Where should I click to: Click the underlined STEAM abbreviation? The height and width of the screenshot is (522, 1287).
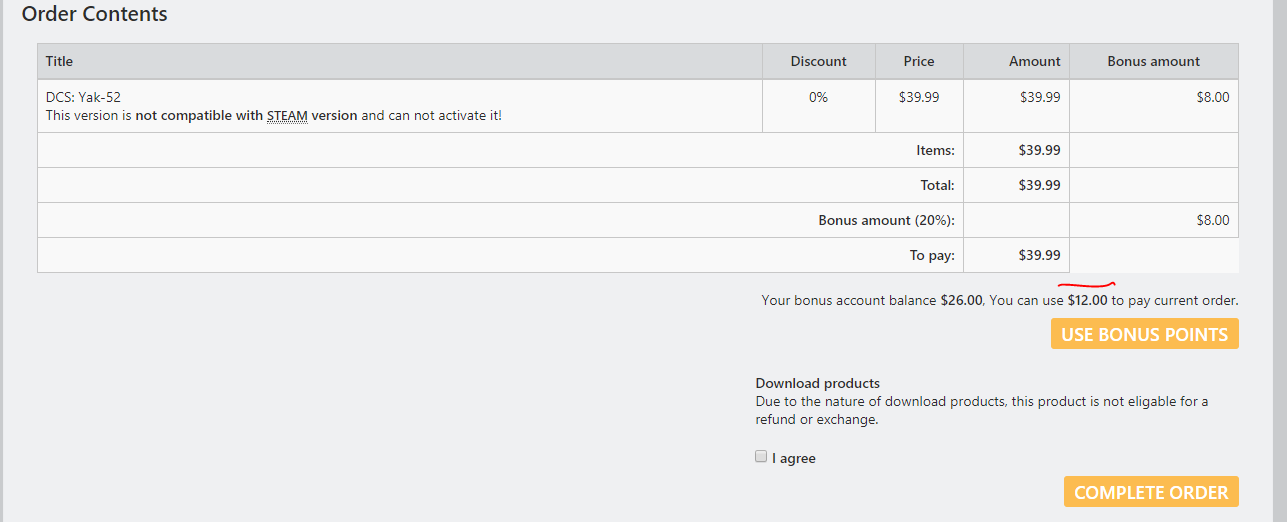pyautogui.click(x=287, y=115)
